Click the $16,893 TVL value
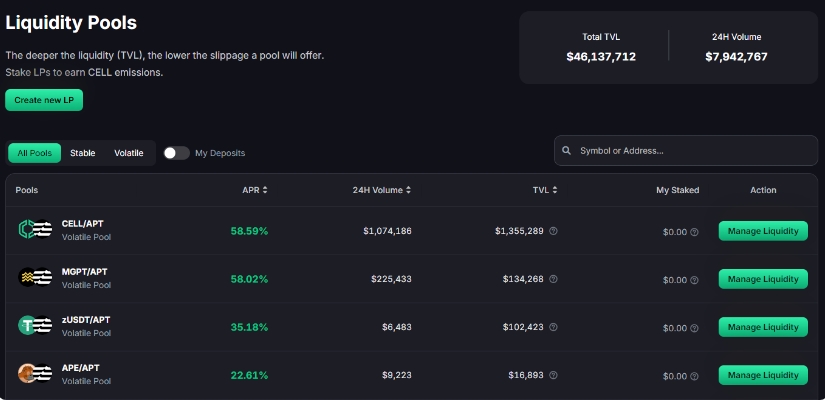 (526, 375)
